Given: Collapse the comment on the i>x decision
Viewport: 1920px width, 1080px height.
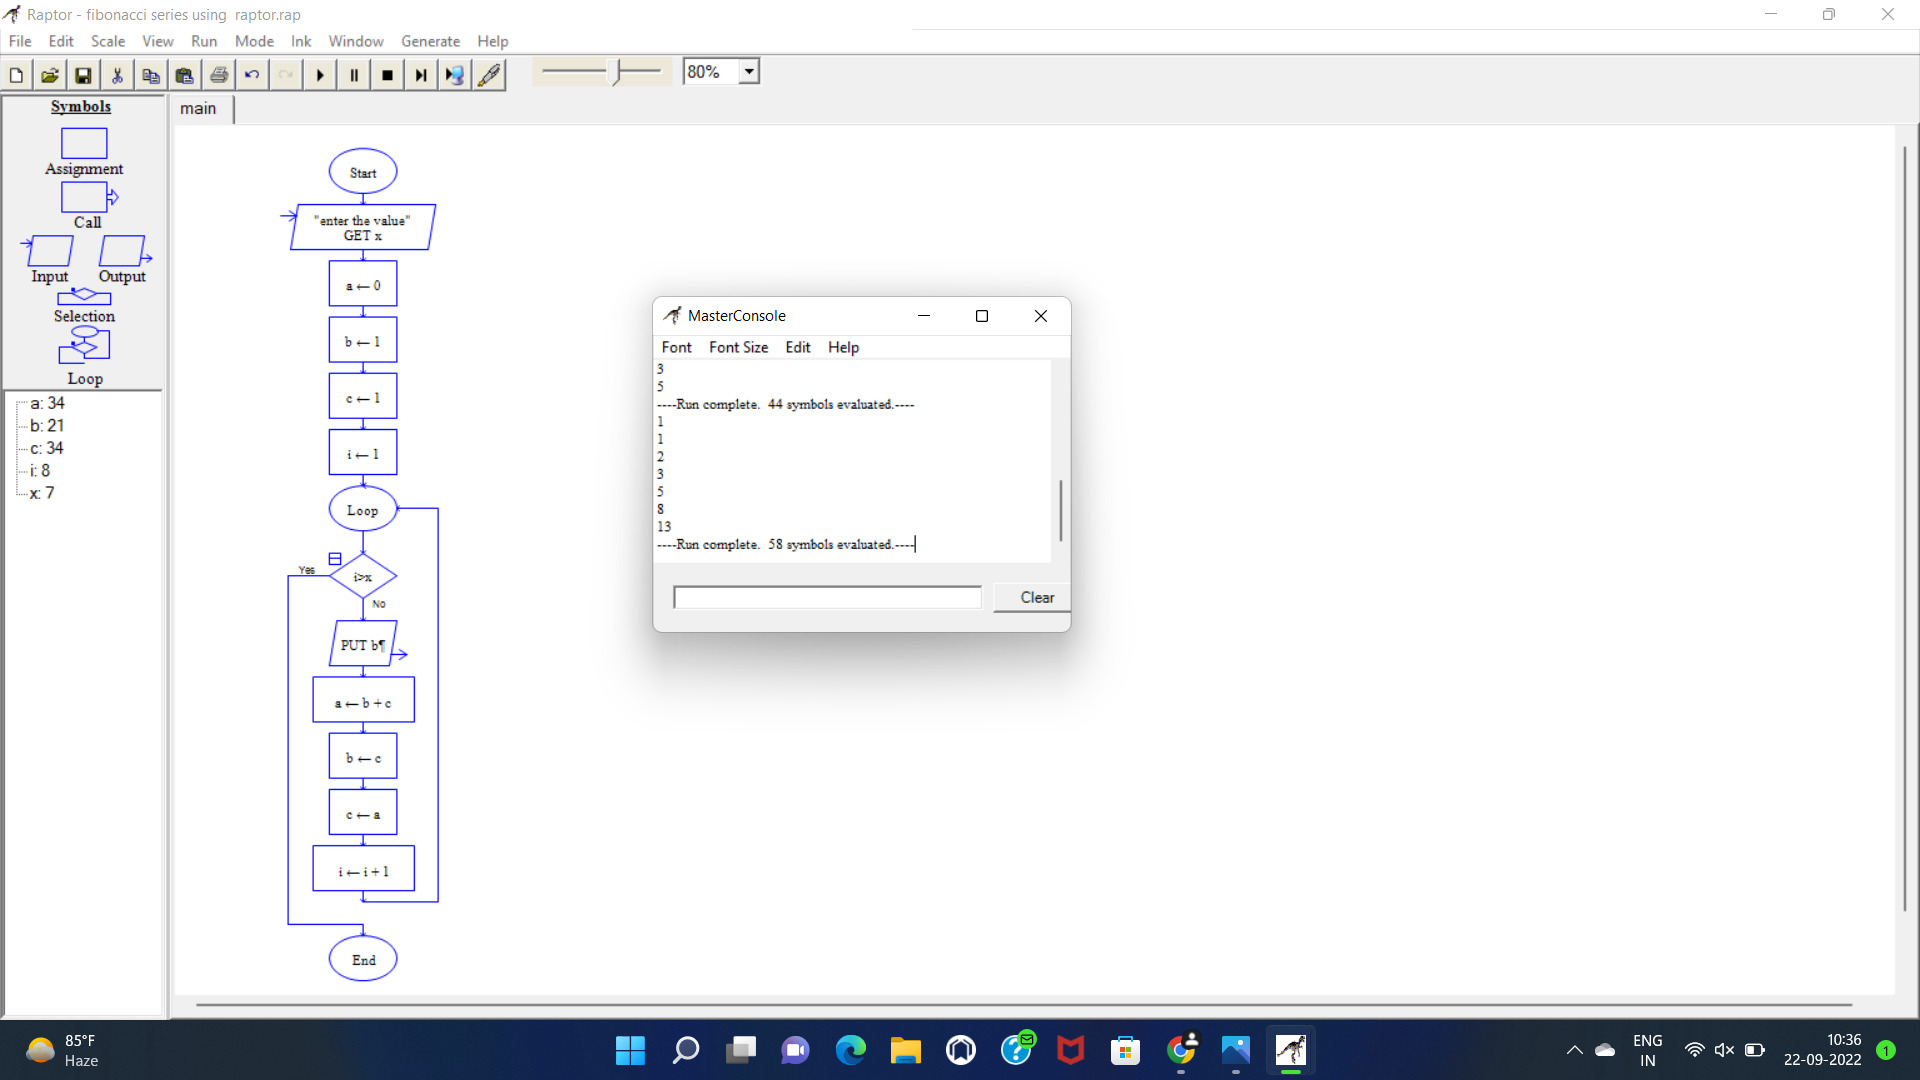Looking at the screenshot, I should click(x=334, y=559).
